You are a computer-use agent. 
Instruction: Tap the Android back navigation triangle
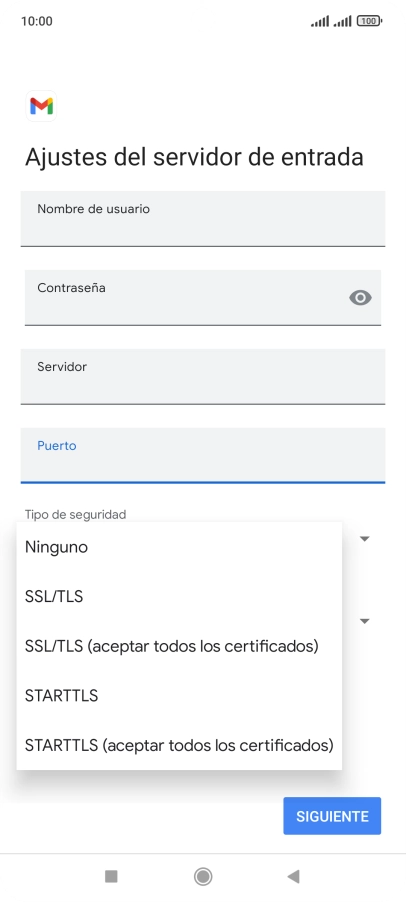(x=293, y=876)
